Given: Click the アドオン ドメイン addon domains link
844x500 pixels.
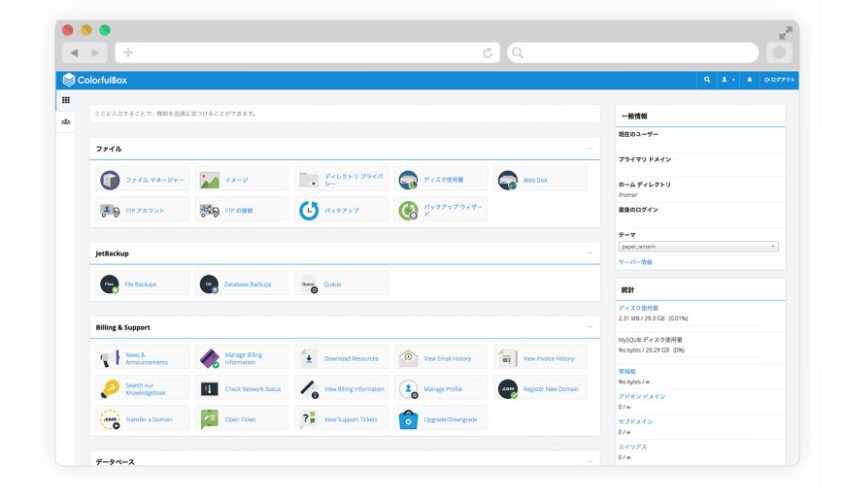Looking at the screenshot, I should click(x=642, y=396).
